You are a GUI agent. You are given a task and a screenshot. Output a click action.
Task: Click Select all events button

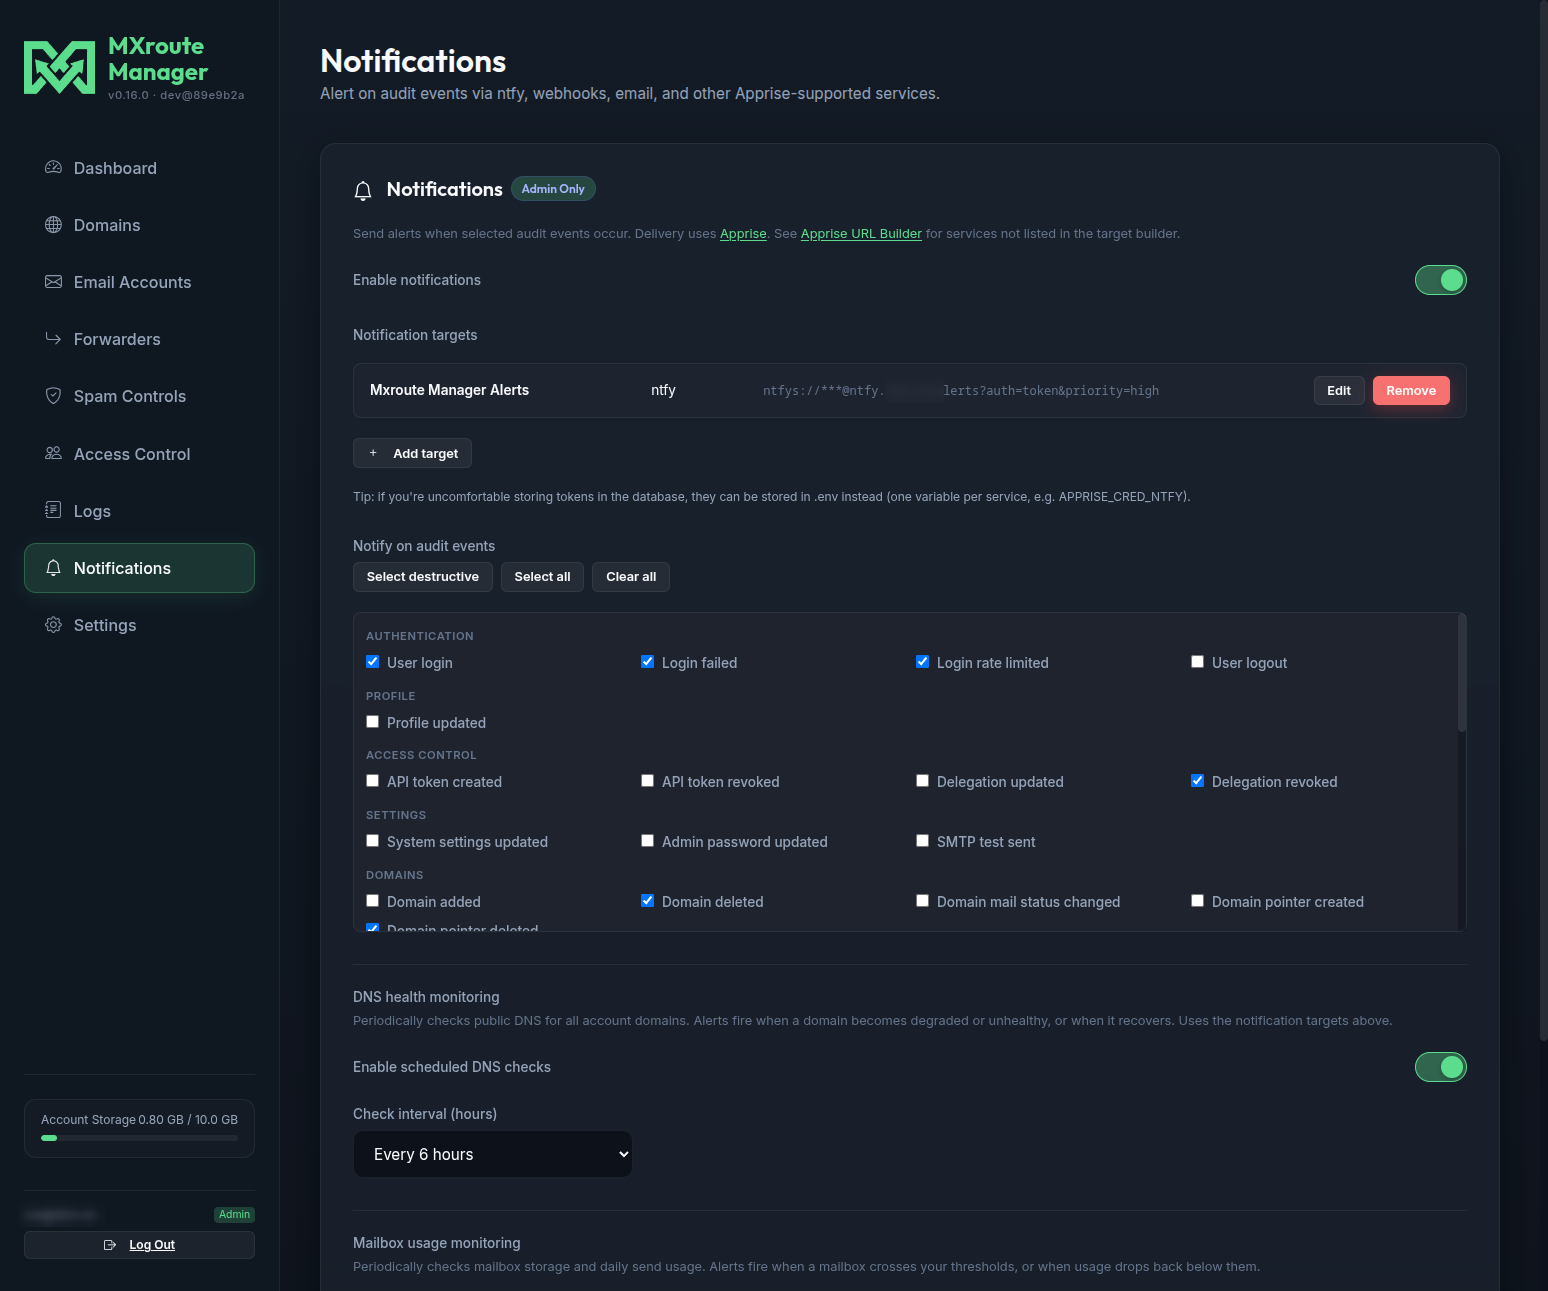click(x=542, y=577)
